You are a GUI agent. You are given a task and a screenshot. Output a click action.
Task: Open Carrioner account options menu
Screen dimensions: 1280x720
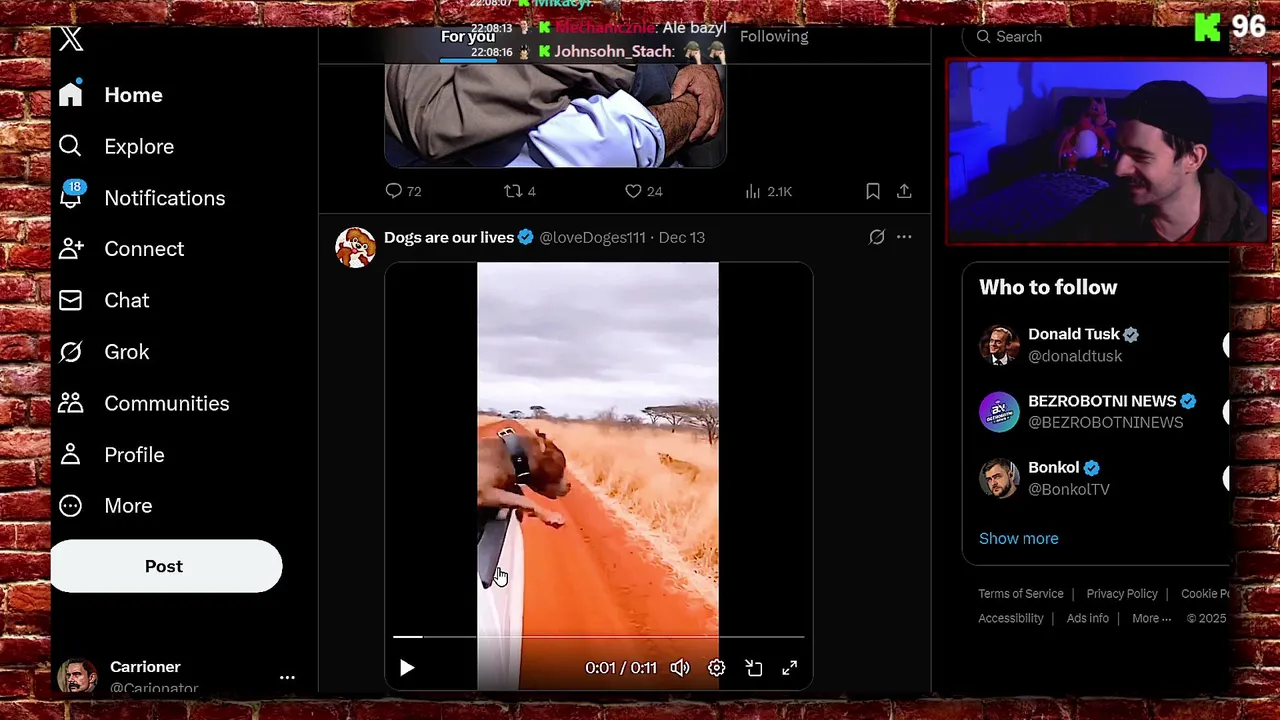click(287, 678)
